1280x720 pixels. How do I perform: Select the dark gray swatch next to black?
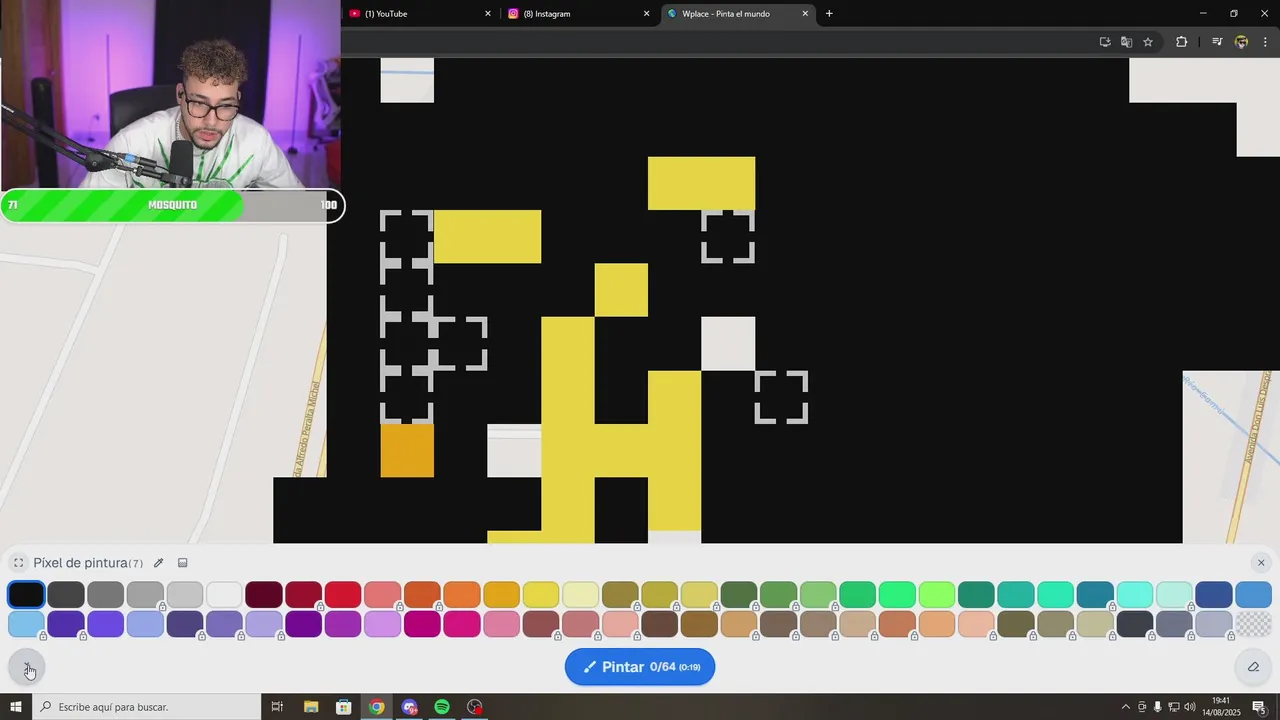(x=66, y=594)
